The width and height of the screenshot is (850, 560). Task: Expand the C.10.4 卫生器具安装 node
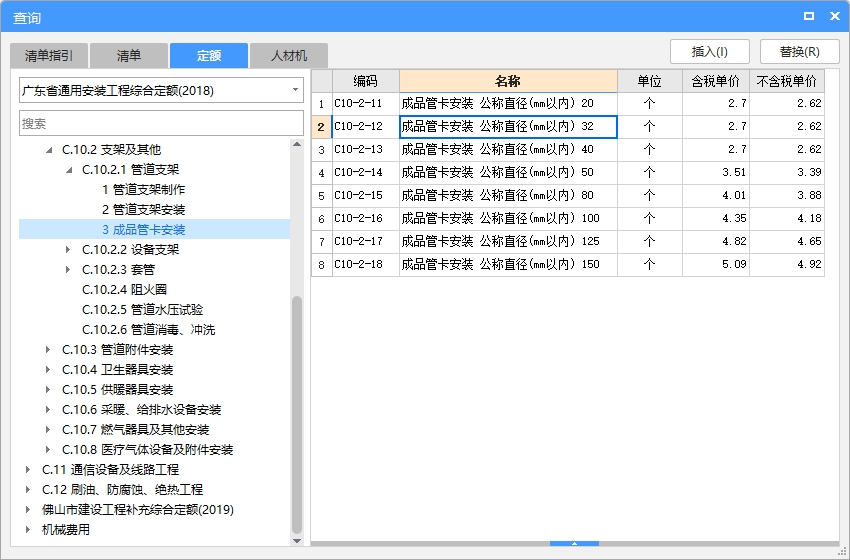[x=48, y=370]
